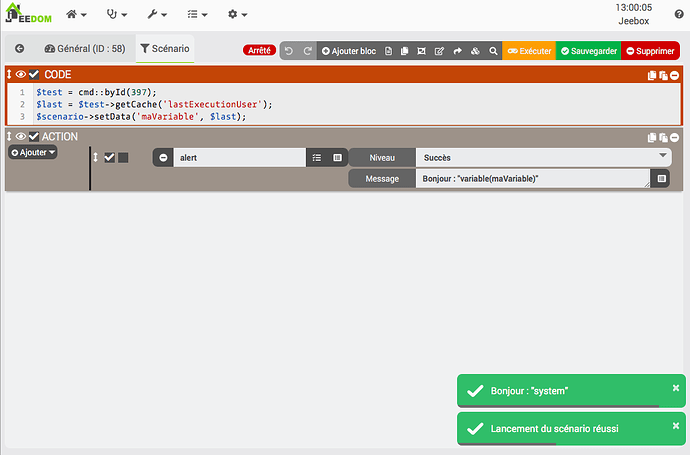Open the list Plugins menu

tap(197, 15)
